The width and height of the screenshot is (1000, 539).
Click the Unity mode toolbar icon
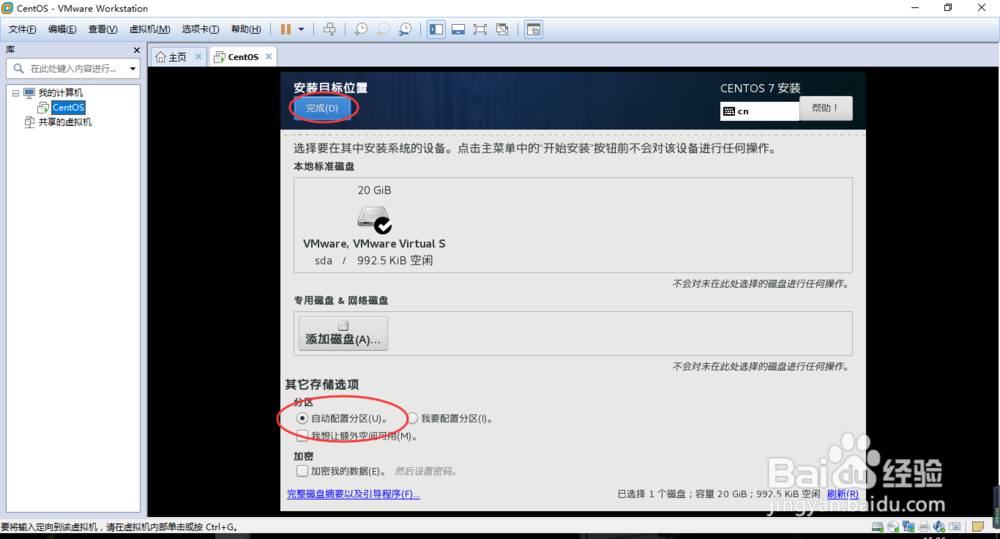tap(503, 29)
